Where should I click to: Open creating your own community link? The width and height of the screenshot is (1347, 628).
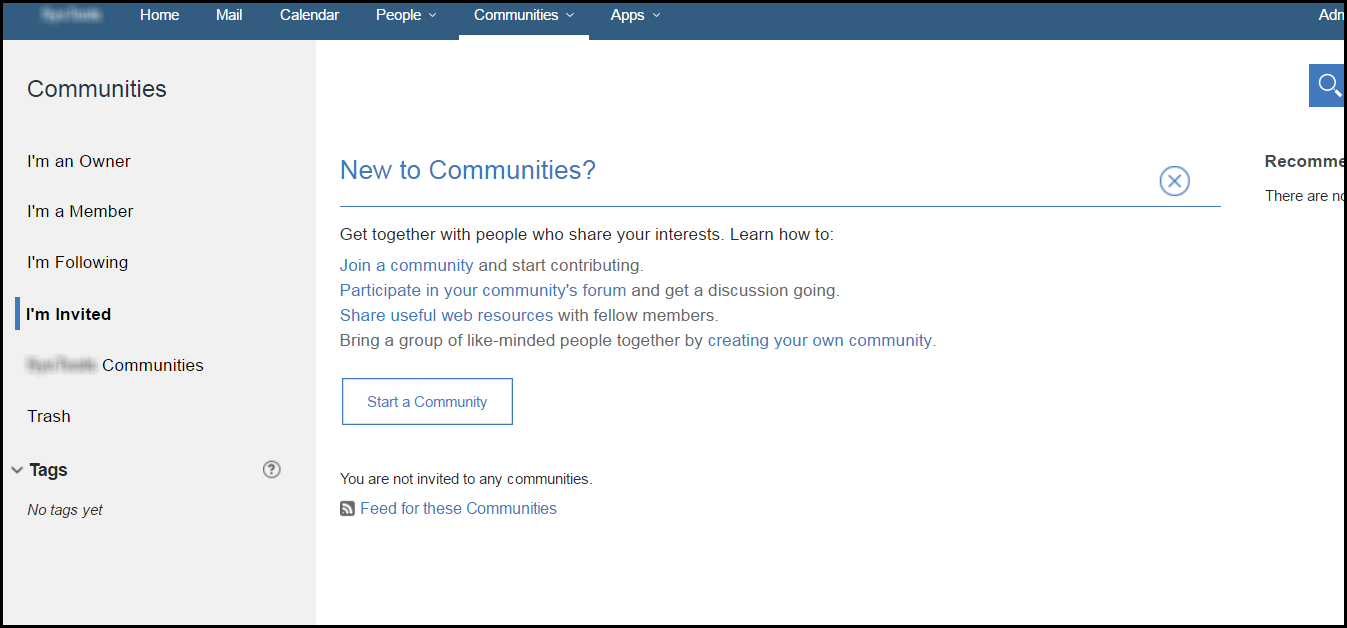click(819, 340)
